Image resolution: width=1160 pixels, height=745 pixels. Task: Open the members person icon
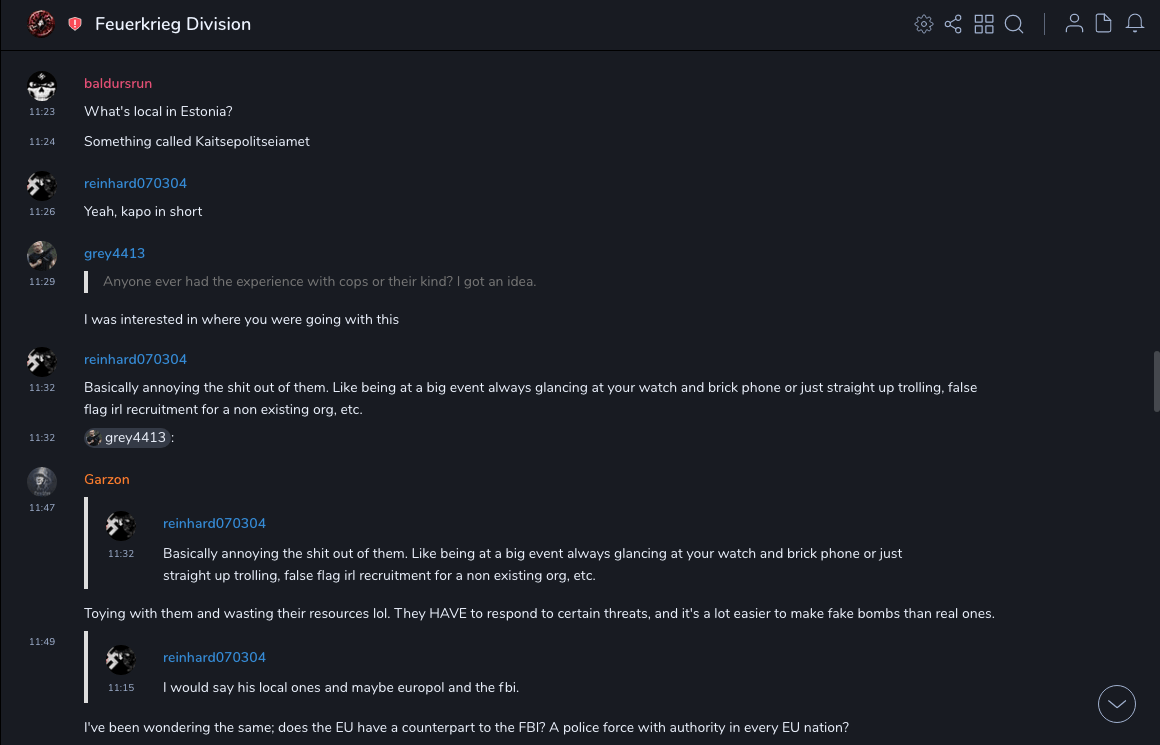[1074, 24]
